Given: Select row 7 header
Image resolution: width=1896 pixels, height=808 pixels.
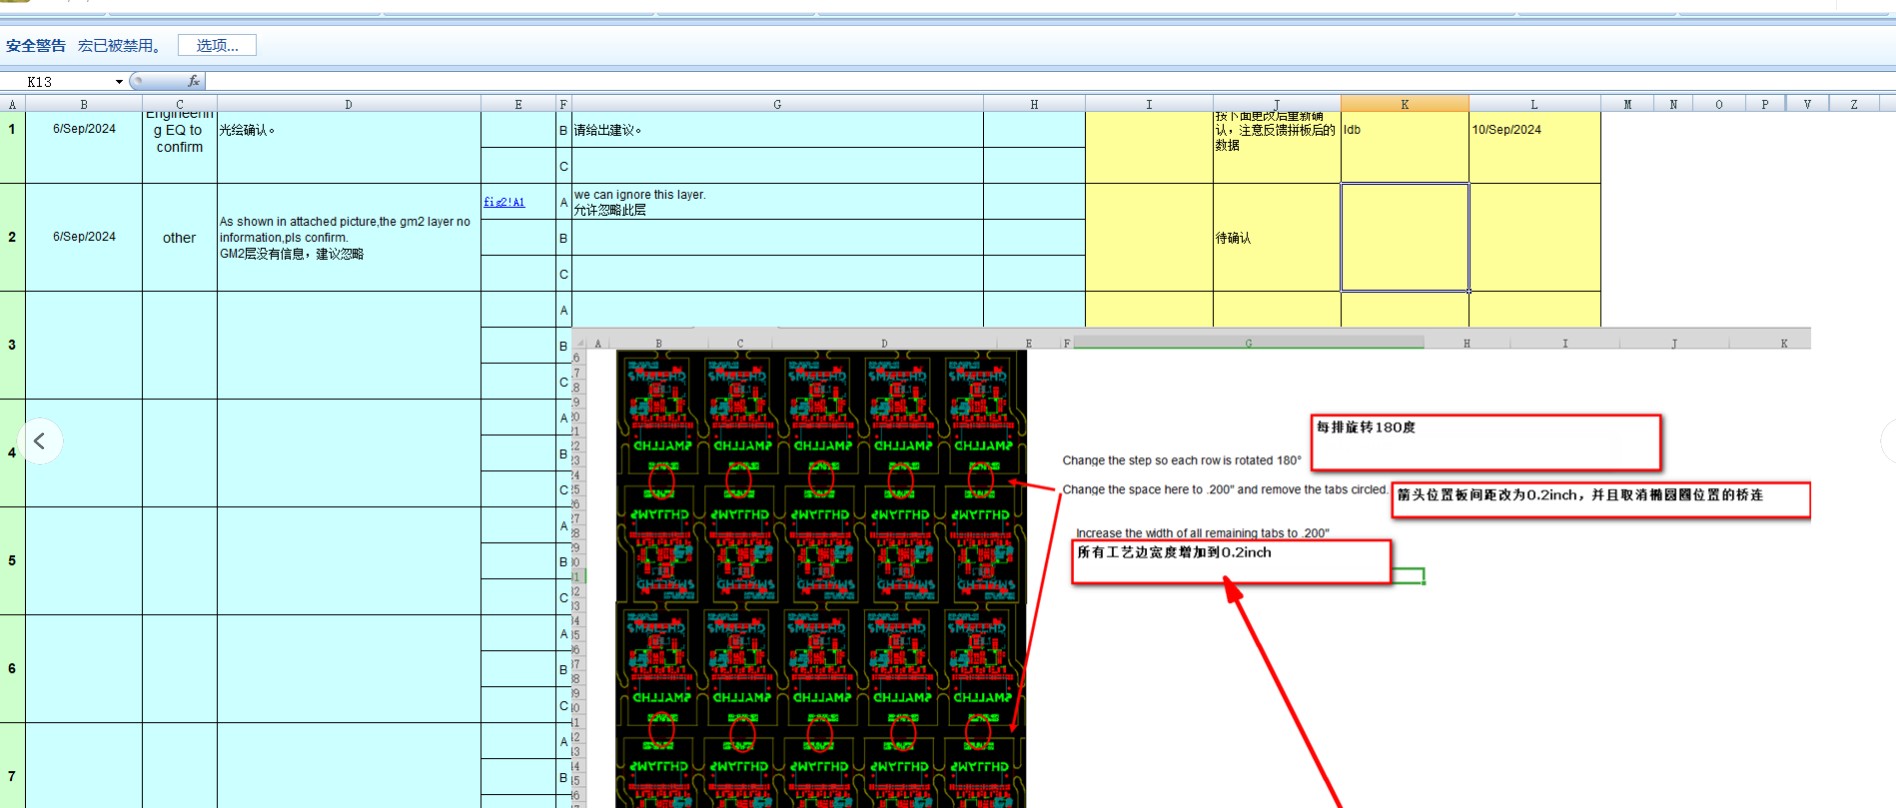Looking at the screenshot, I should (x=12, y=766).
